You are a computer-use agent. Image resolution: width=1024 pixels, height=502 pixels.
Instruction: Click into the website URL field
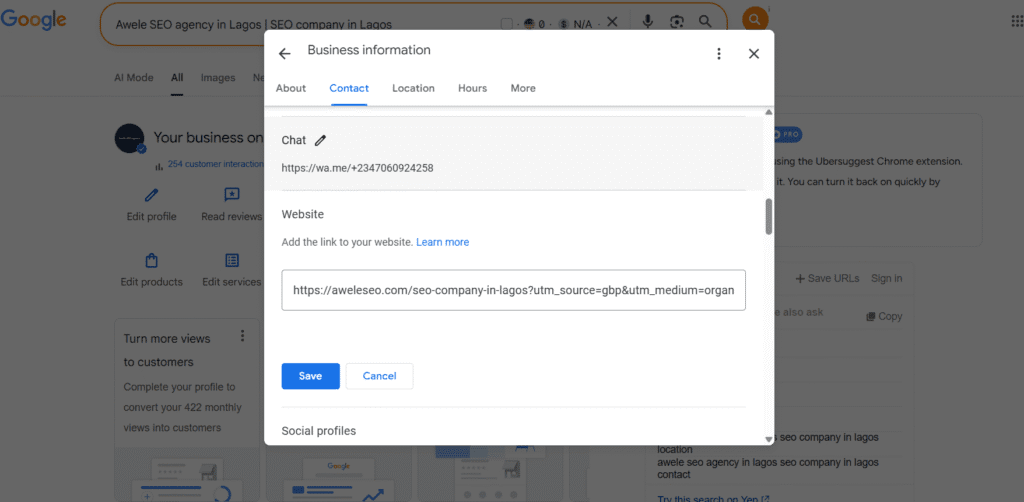pyautogui.click(x=513, y=290)
